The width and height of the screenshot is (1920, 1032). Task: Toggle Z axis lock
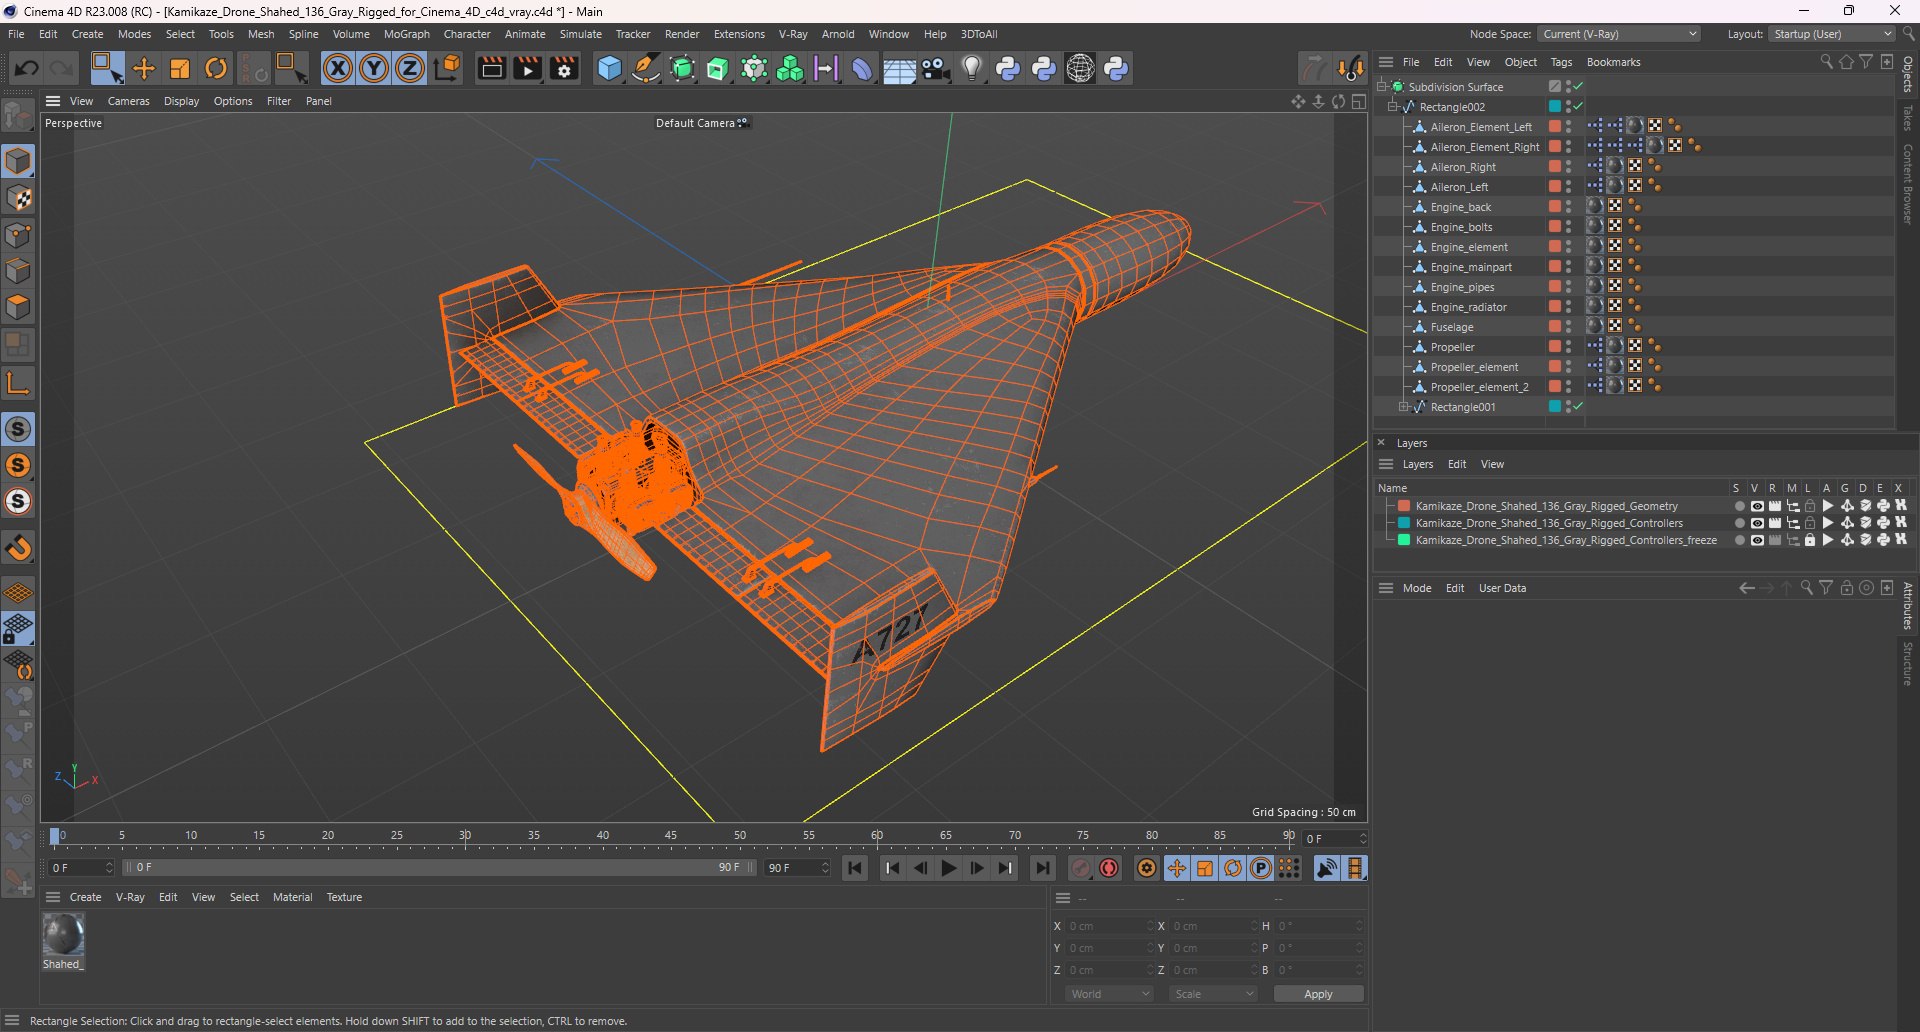[410, 68]
